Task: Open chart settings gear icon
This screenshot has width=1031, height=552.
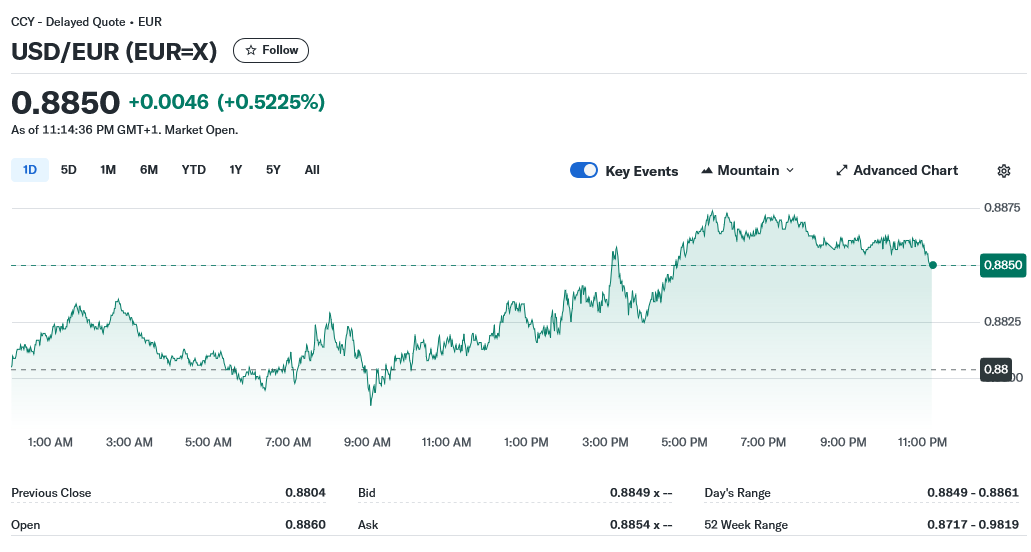Action: click(x=1003, y=171)
